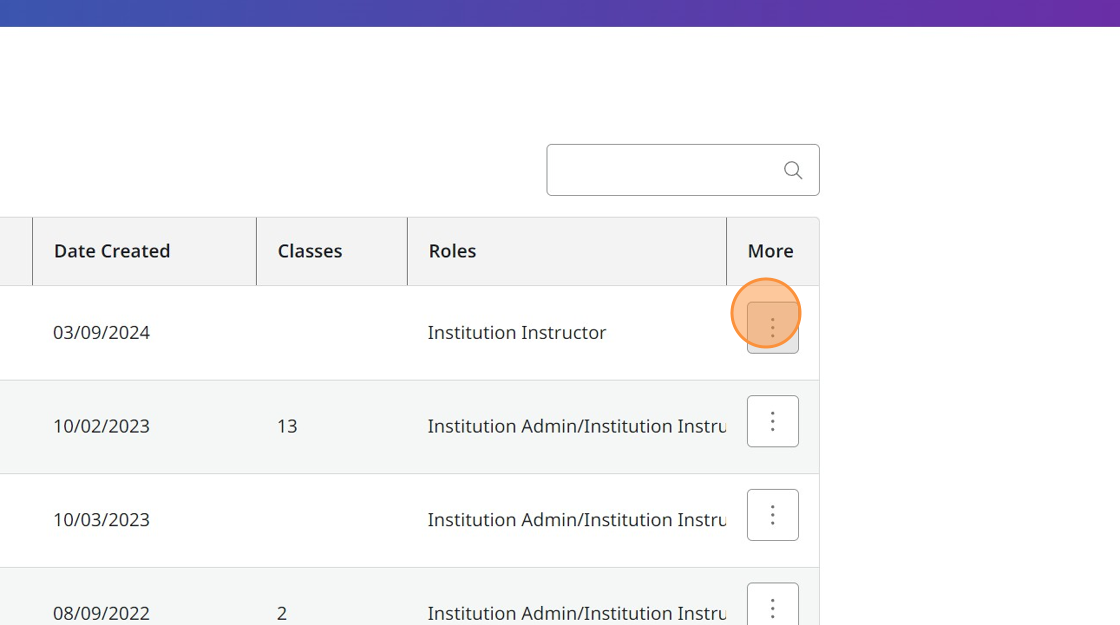Viewport: 1120px width, 625px height.
Task: Click the search magnifier icon
Action: click(x=793, y=170)
